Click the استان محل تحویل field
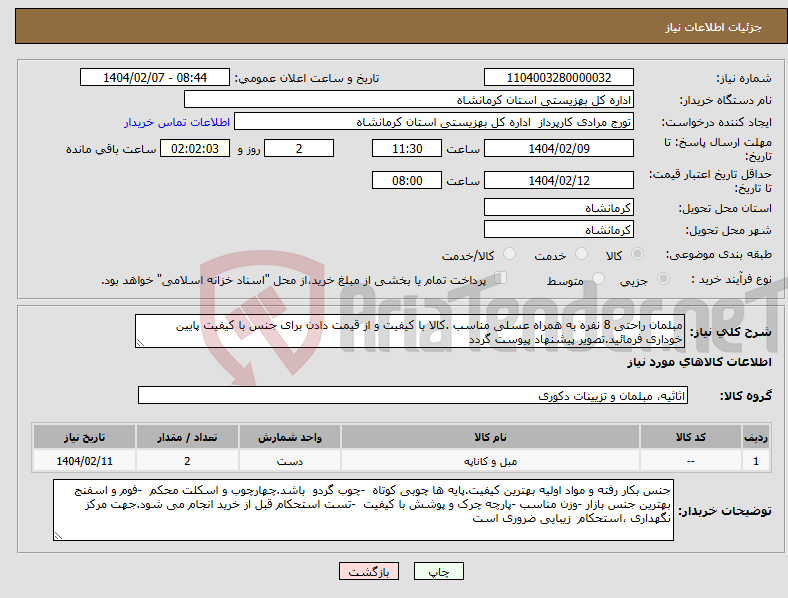The height and width of the screenshot is (598, 788). [558, 207]
